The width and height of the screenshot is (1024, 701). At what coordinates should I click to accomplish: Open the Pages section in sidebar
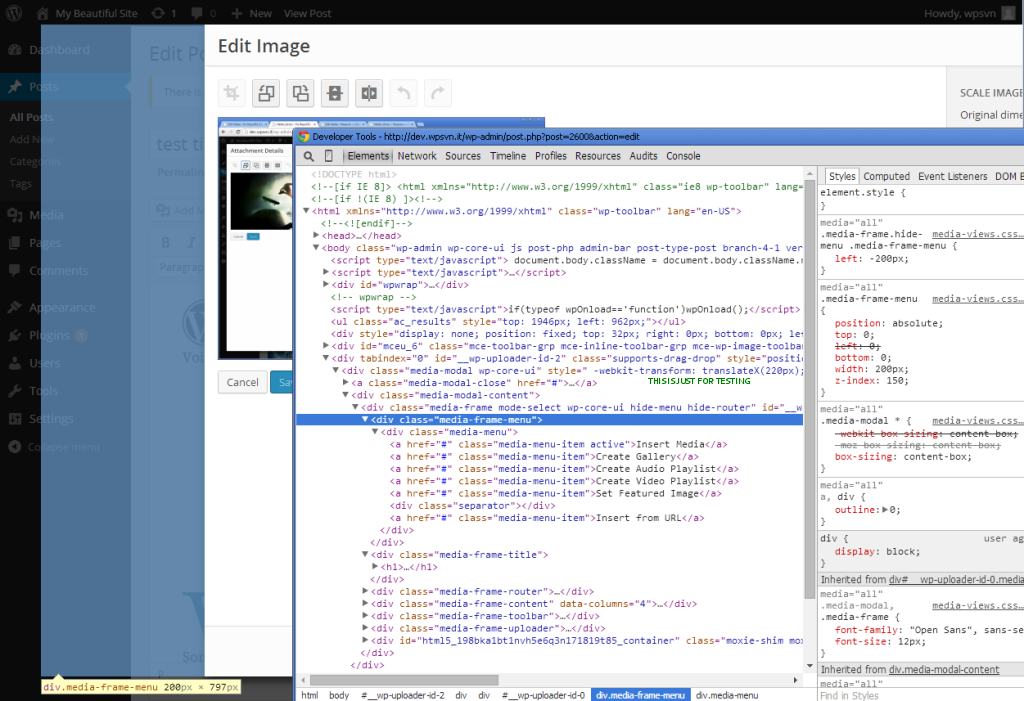pyautogui.click(x=44, y=243)
